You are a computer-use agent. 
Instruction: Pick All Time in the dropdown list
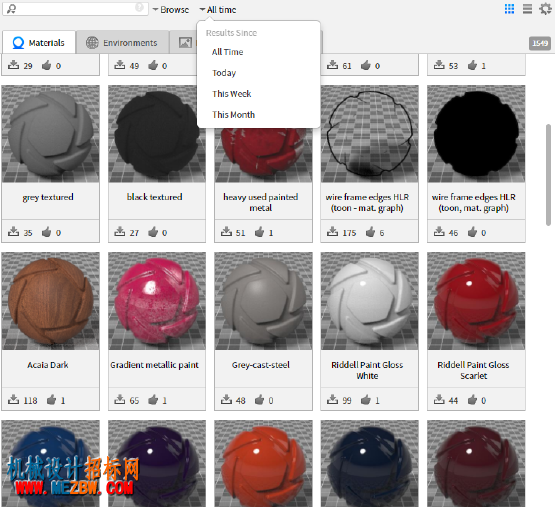(227, 52)
